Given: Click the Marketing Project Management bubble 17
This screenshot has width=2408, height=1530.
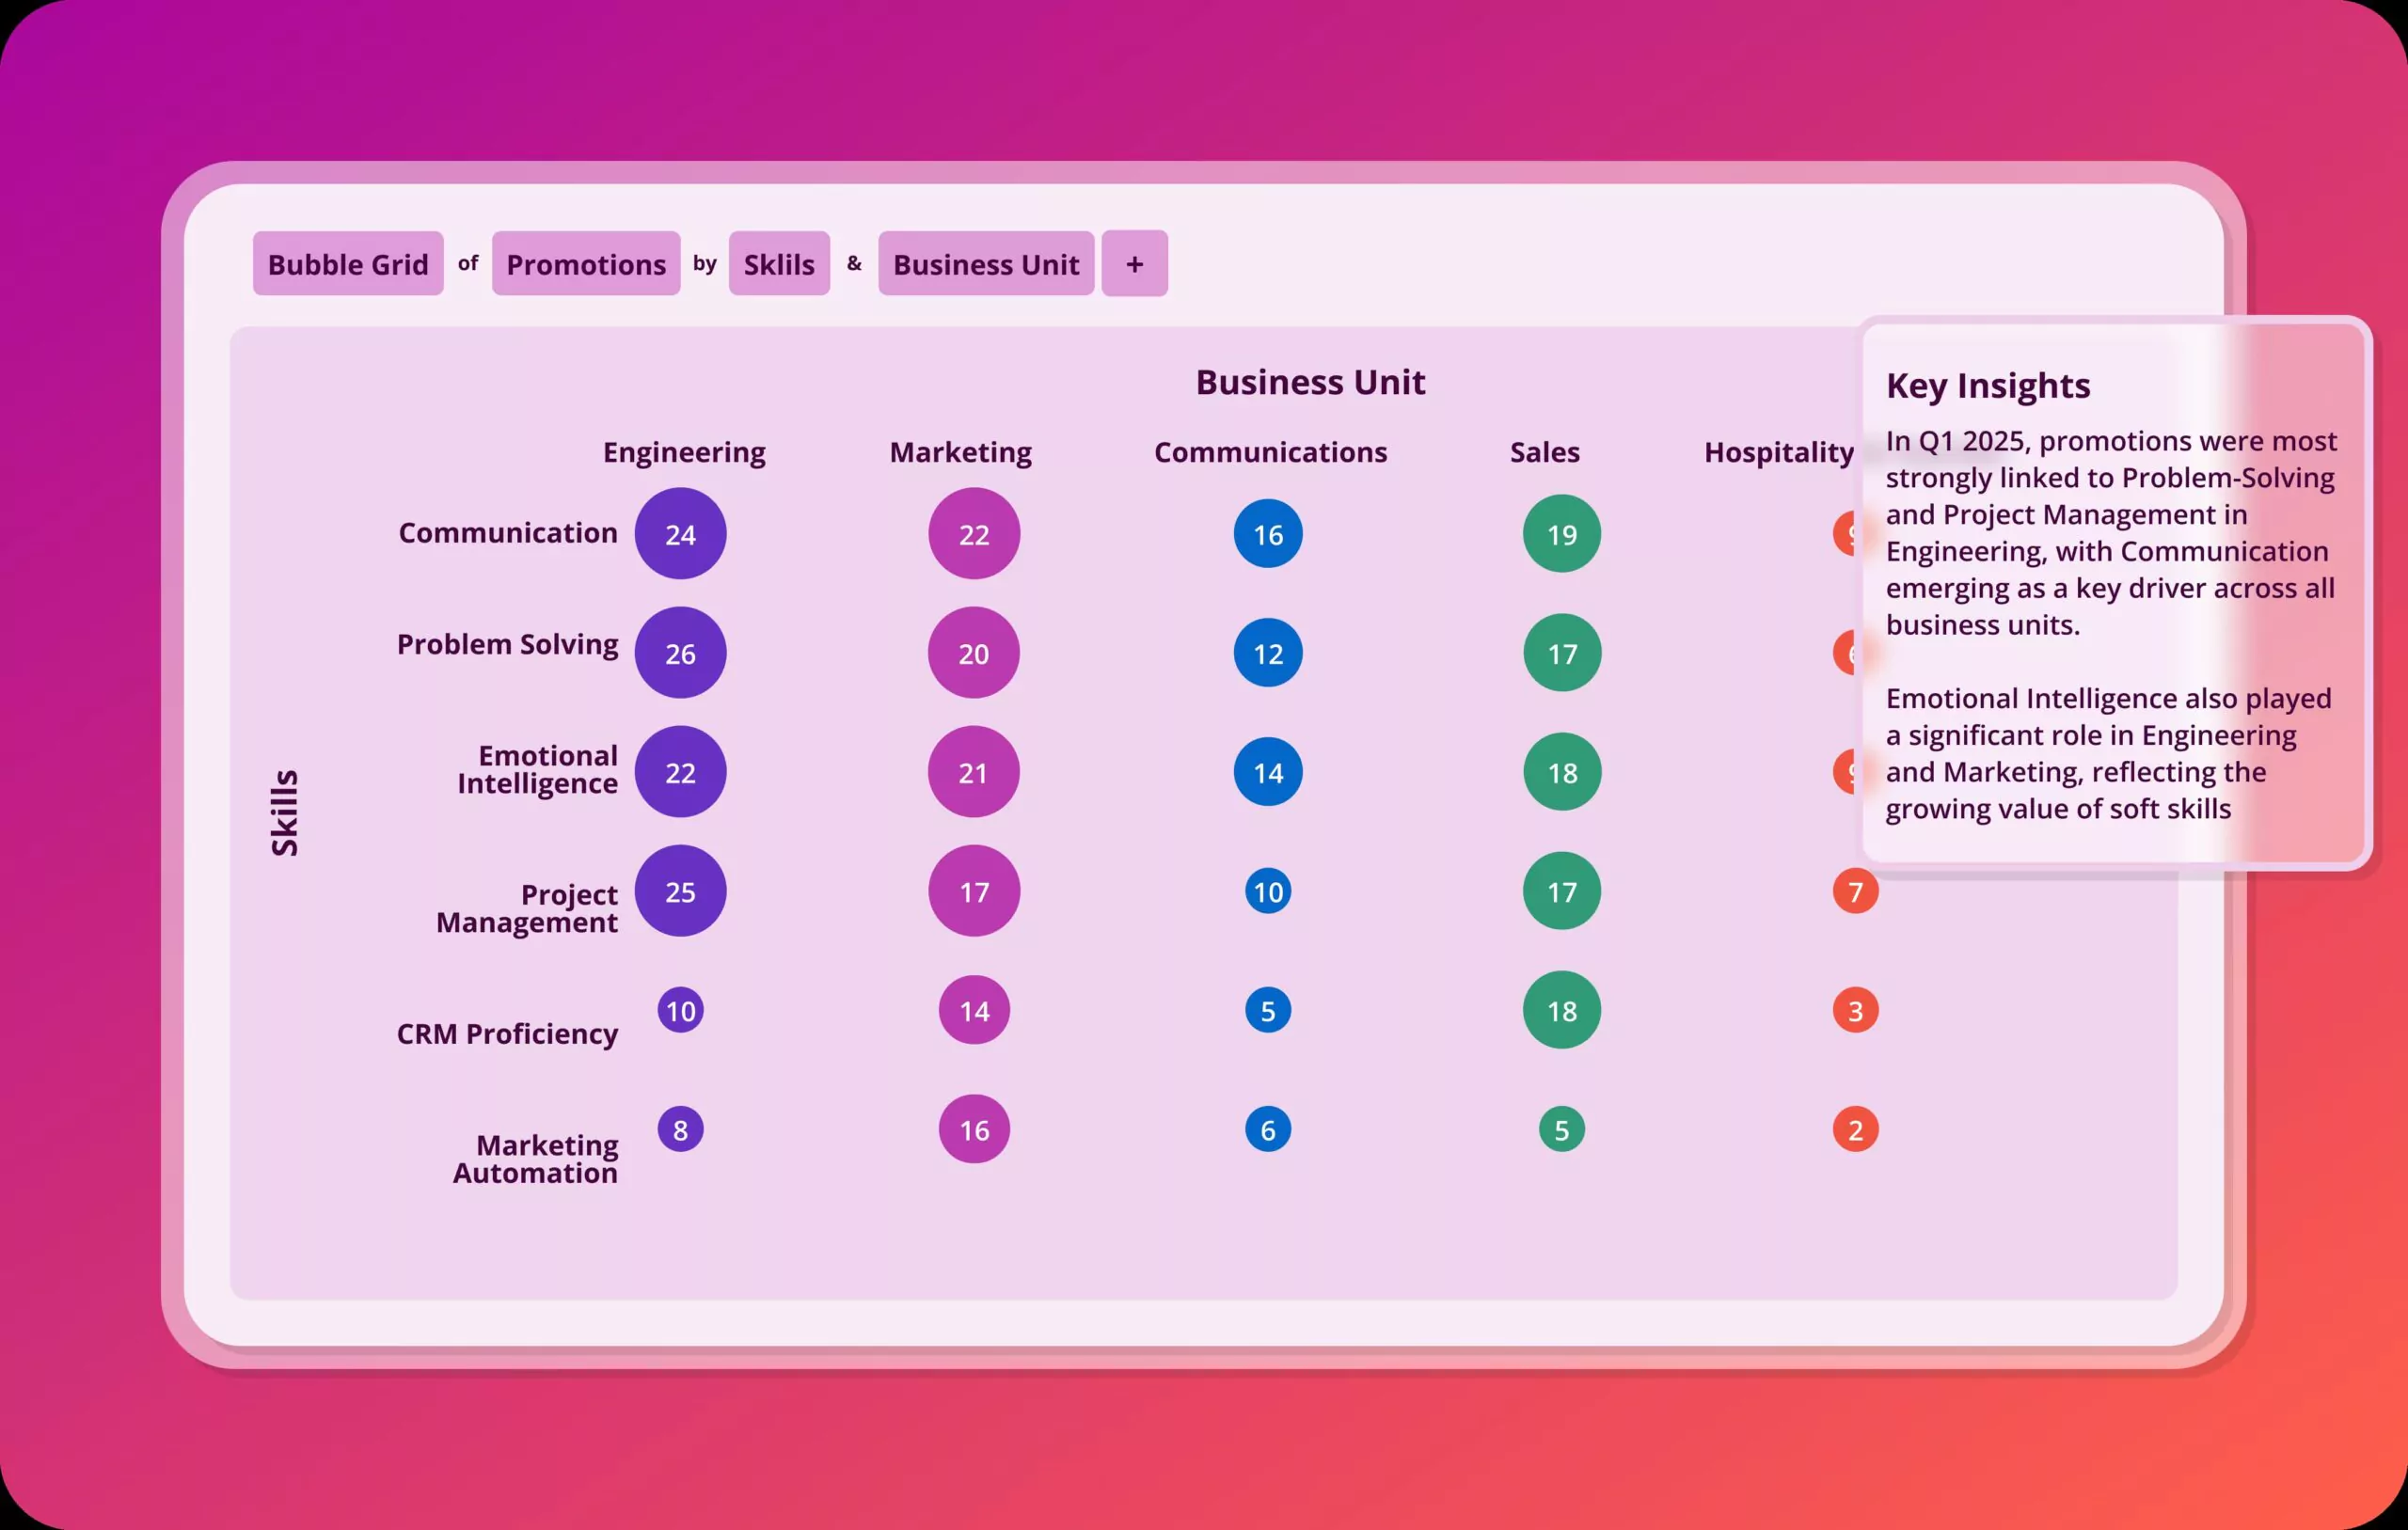Looking at the screenshot, I should (x=973, y=891).
